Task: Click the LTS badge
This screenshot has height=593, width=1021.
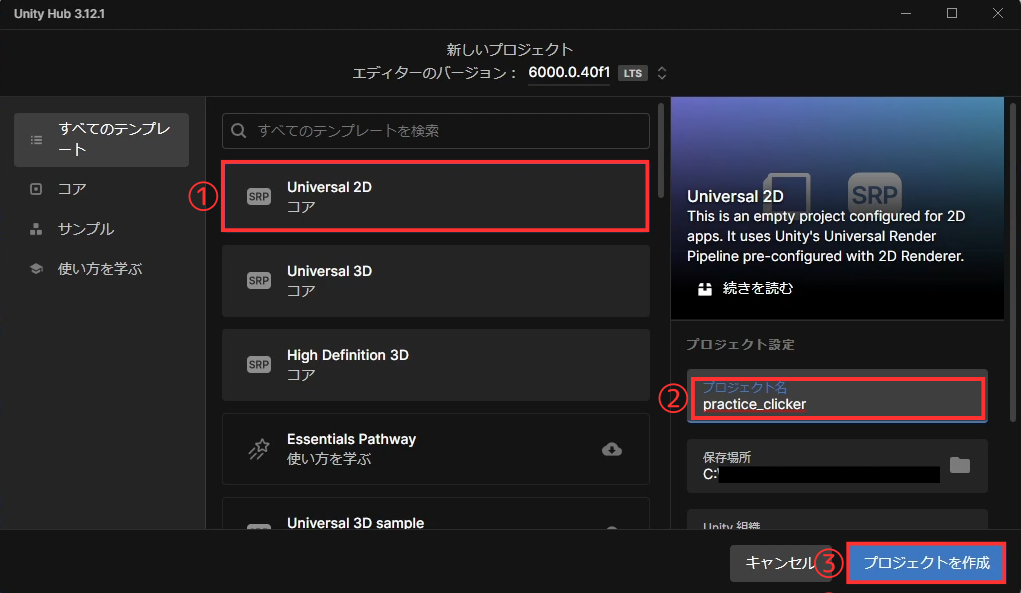Action: click(x=633, y=73)
